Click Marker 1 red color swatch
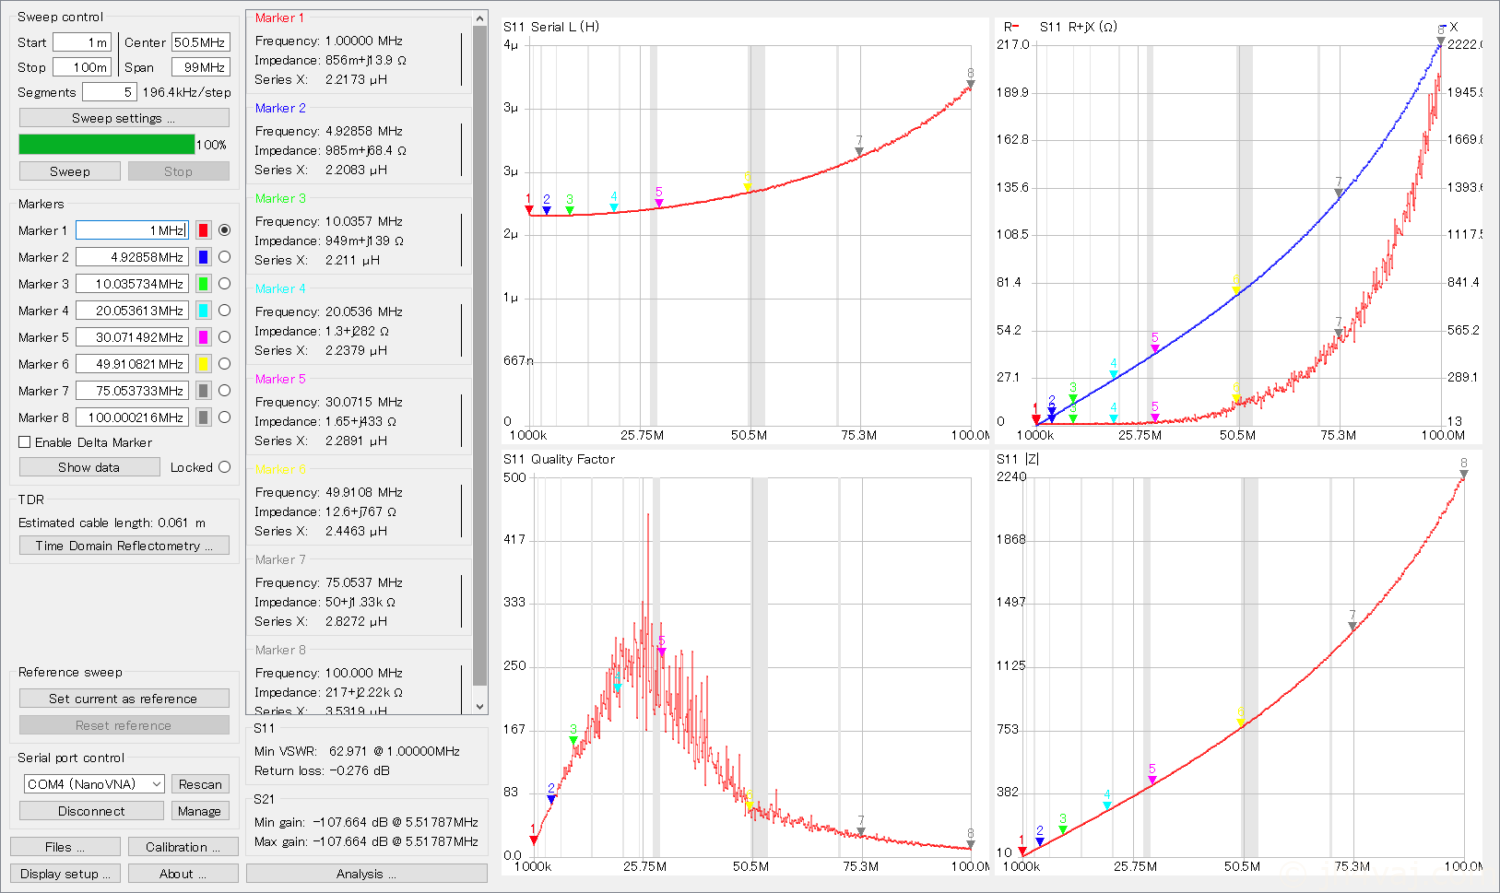 [x=203, y=230]
